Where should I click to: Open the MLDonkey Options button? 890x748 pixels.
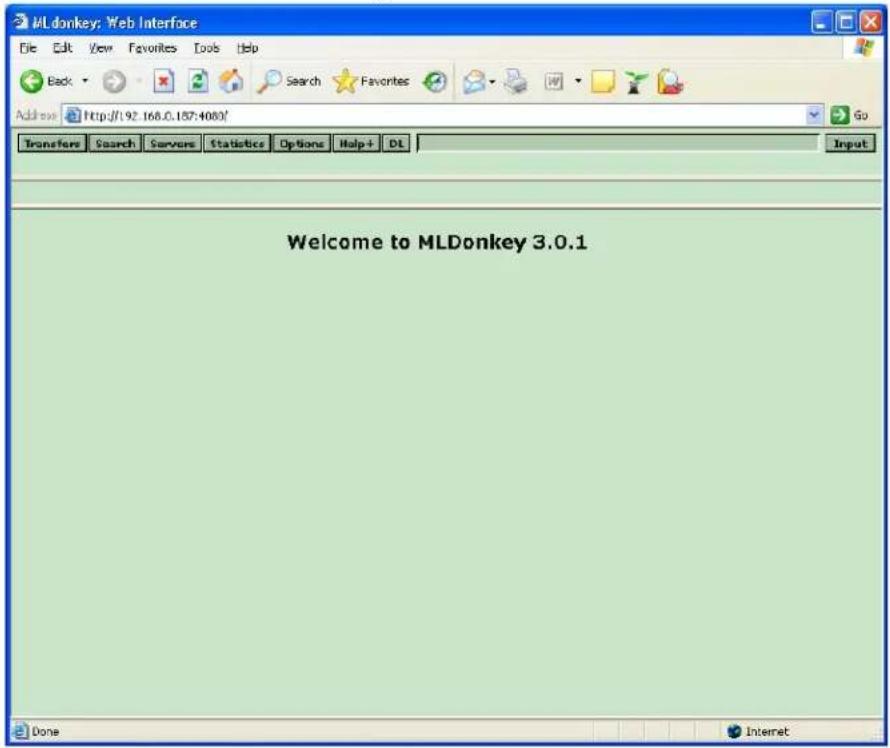pyautogui.click(x=301, y=144)
